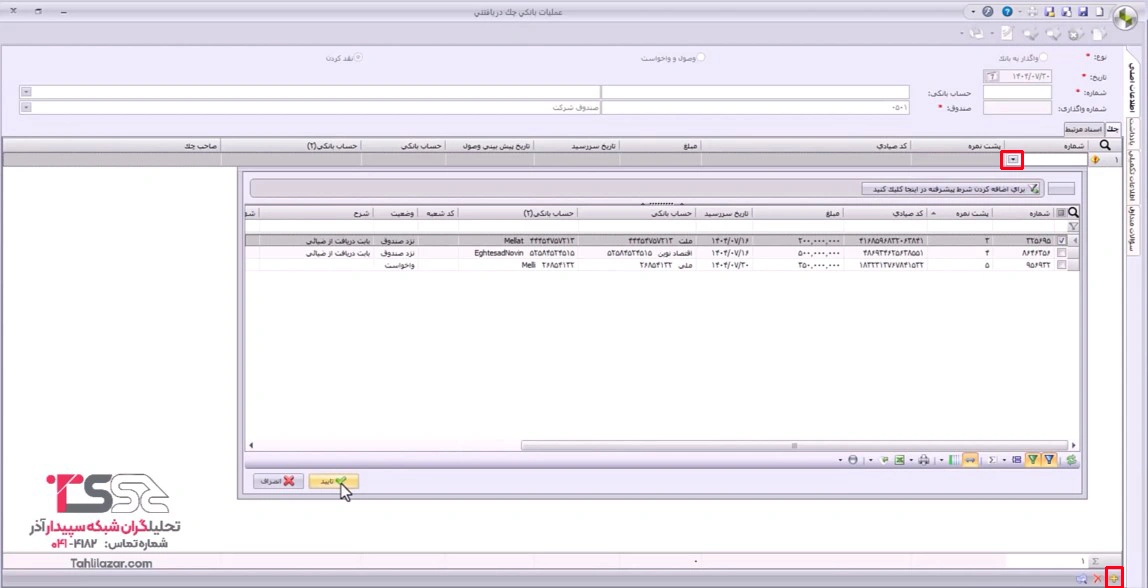Cancel the popup with the انصراف button
1148x588 pixels.
pyautogui.click(x=278, y=481)
